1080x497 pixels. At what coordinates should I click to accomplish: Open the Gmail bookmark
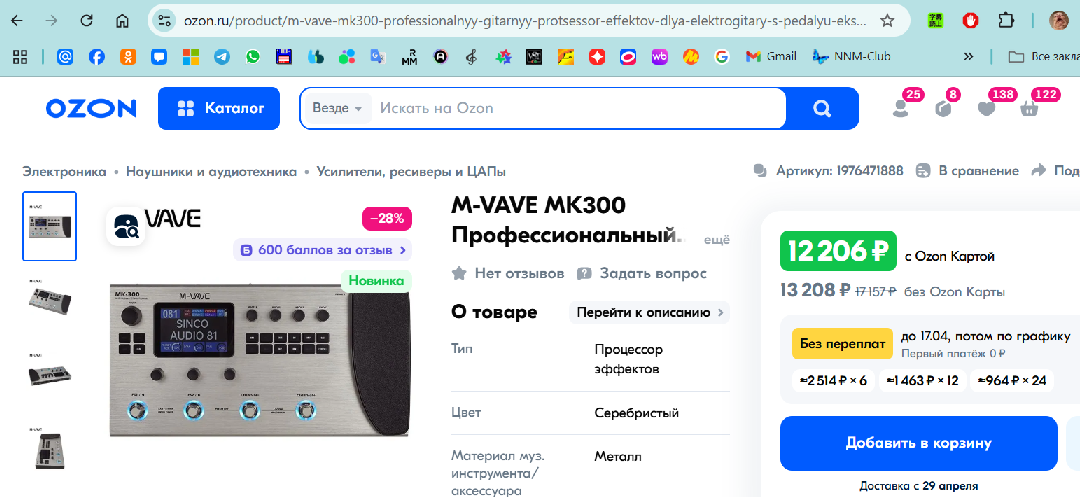point(771,57)
